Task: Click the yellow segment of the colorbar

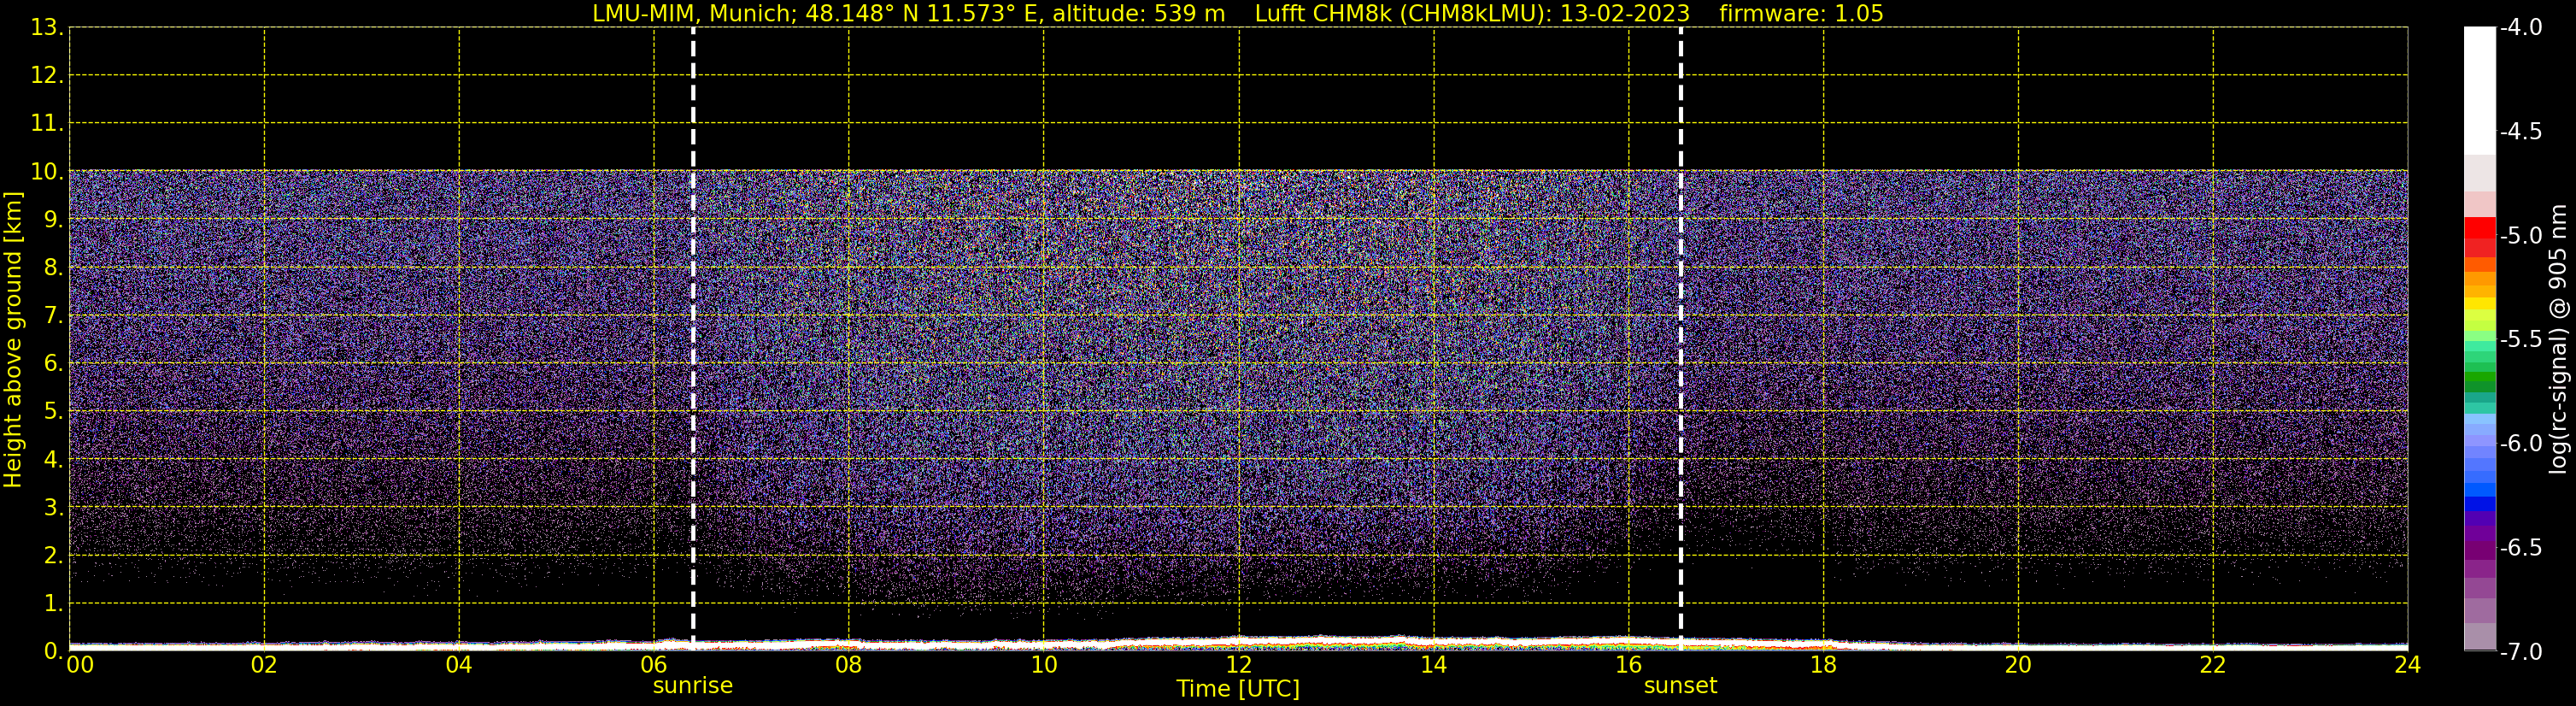Action: pos(2480,303)
